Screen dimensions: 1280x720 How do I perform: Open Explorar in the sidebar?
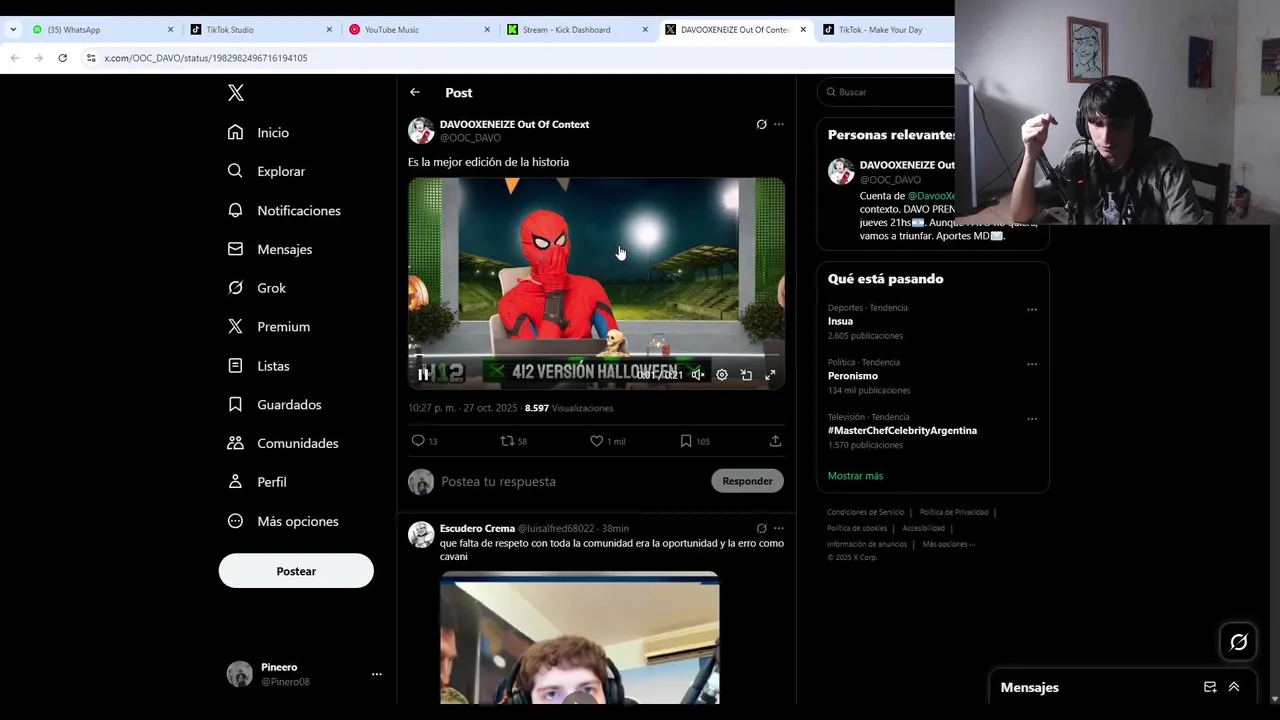coord(267,171)
